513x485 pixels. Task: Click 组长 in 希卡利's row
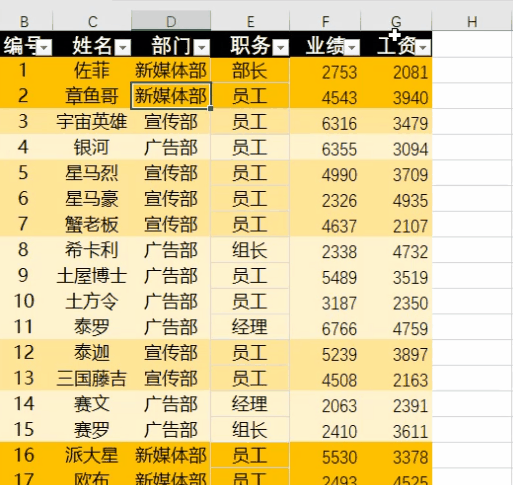(x=250, y=250)
